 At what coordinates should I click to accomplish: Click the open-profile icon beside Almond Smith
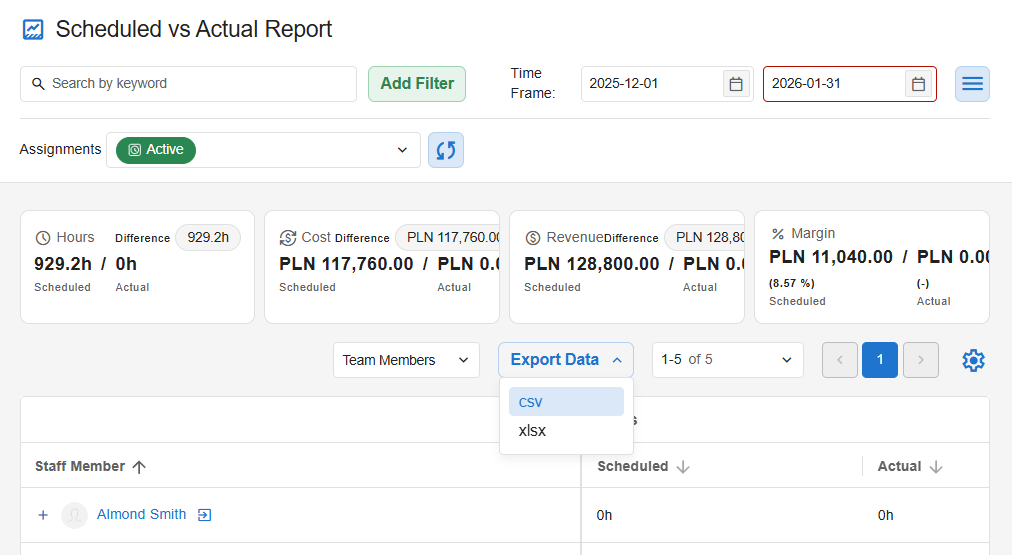tap(205, 515)
